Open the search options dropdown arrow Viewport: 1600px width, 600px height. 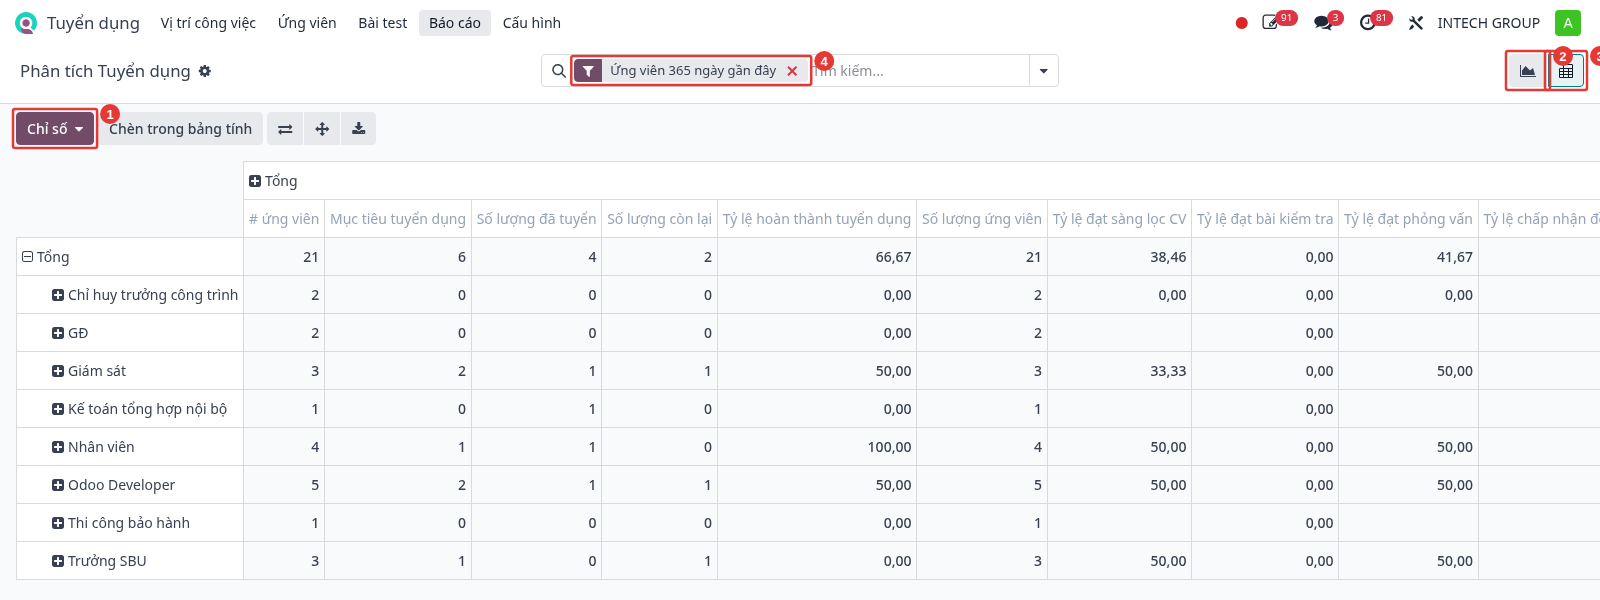(x=1043, y=71)
